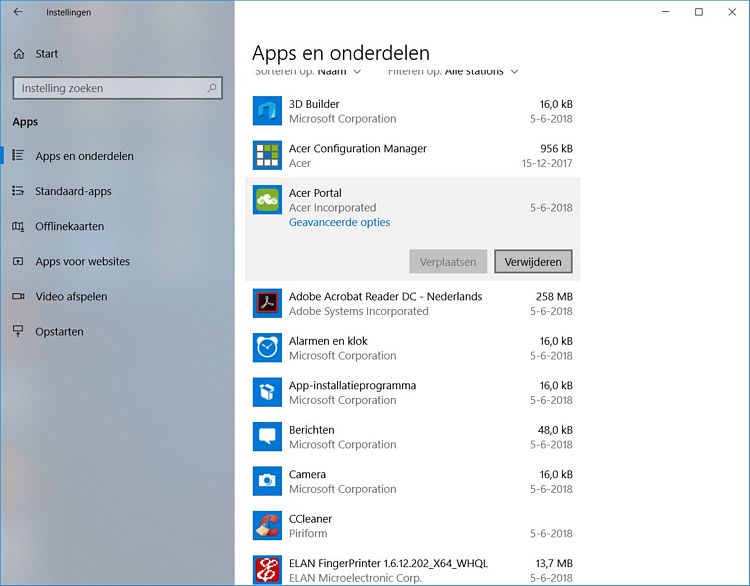
Task: Click the Acer Portal cloud icon
Action: tap(267, 199)
